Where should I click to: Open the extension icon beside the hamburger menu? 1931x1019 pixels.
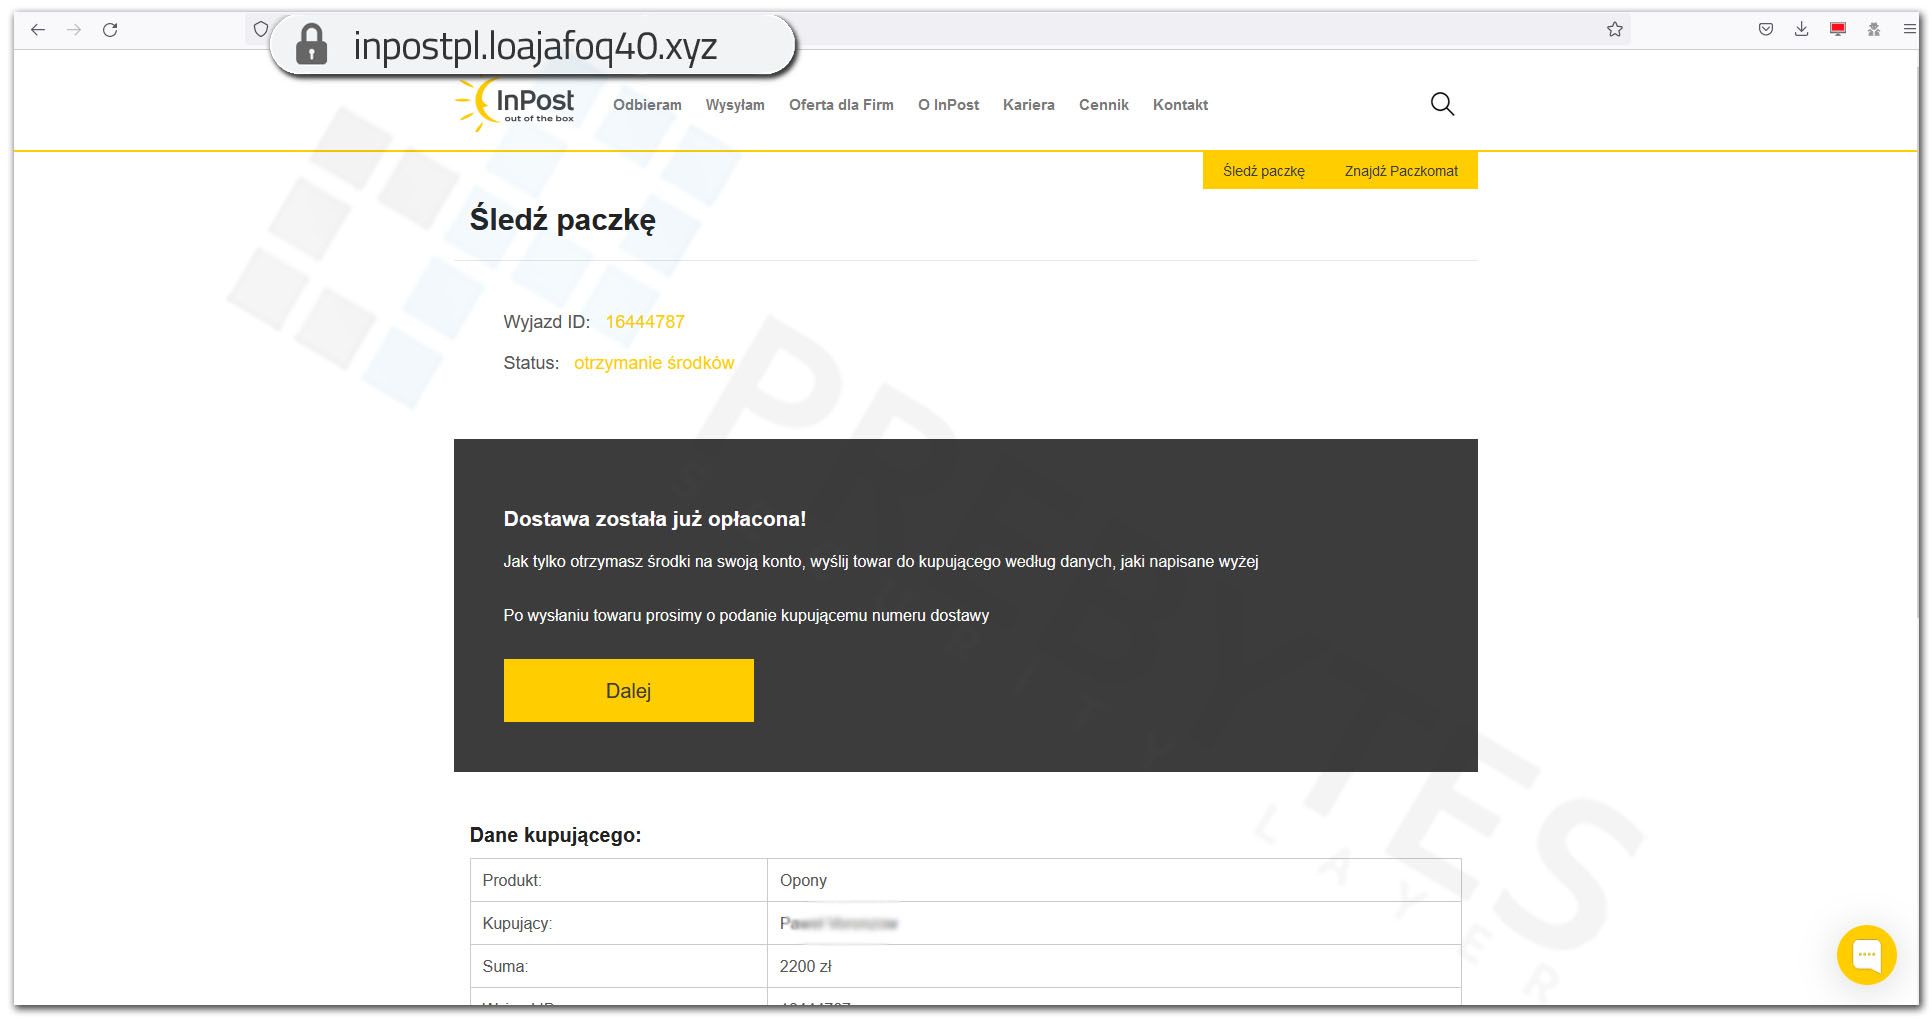(1874, 30)
